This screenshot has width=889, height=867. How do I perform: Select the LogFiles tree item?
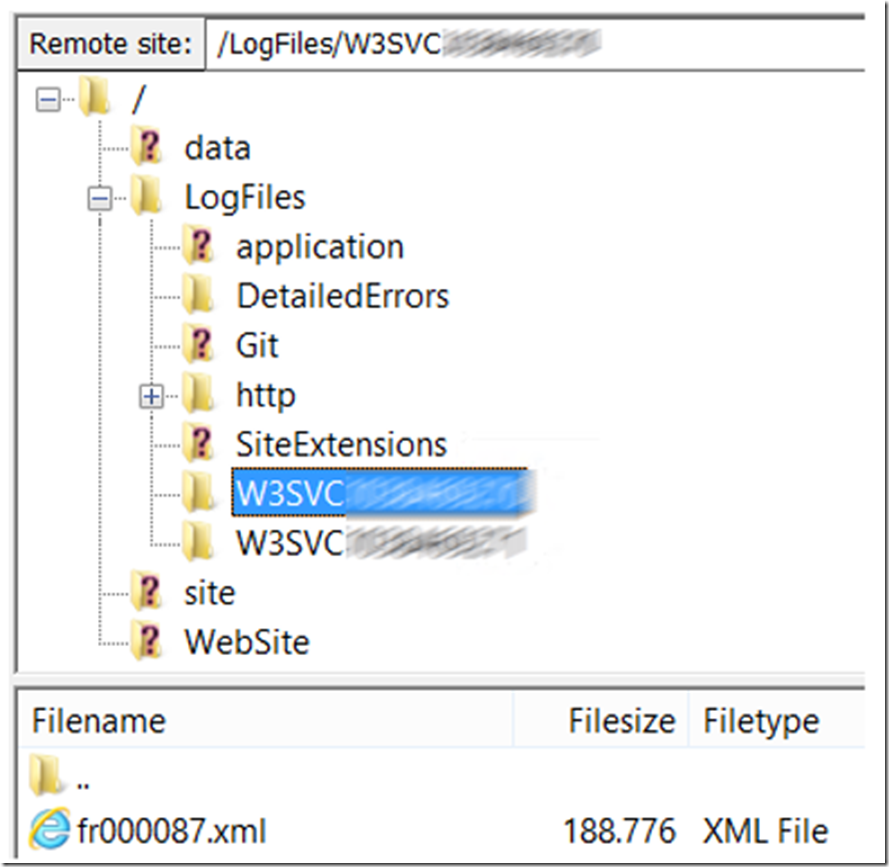tap(245, 197)
